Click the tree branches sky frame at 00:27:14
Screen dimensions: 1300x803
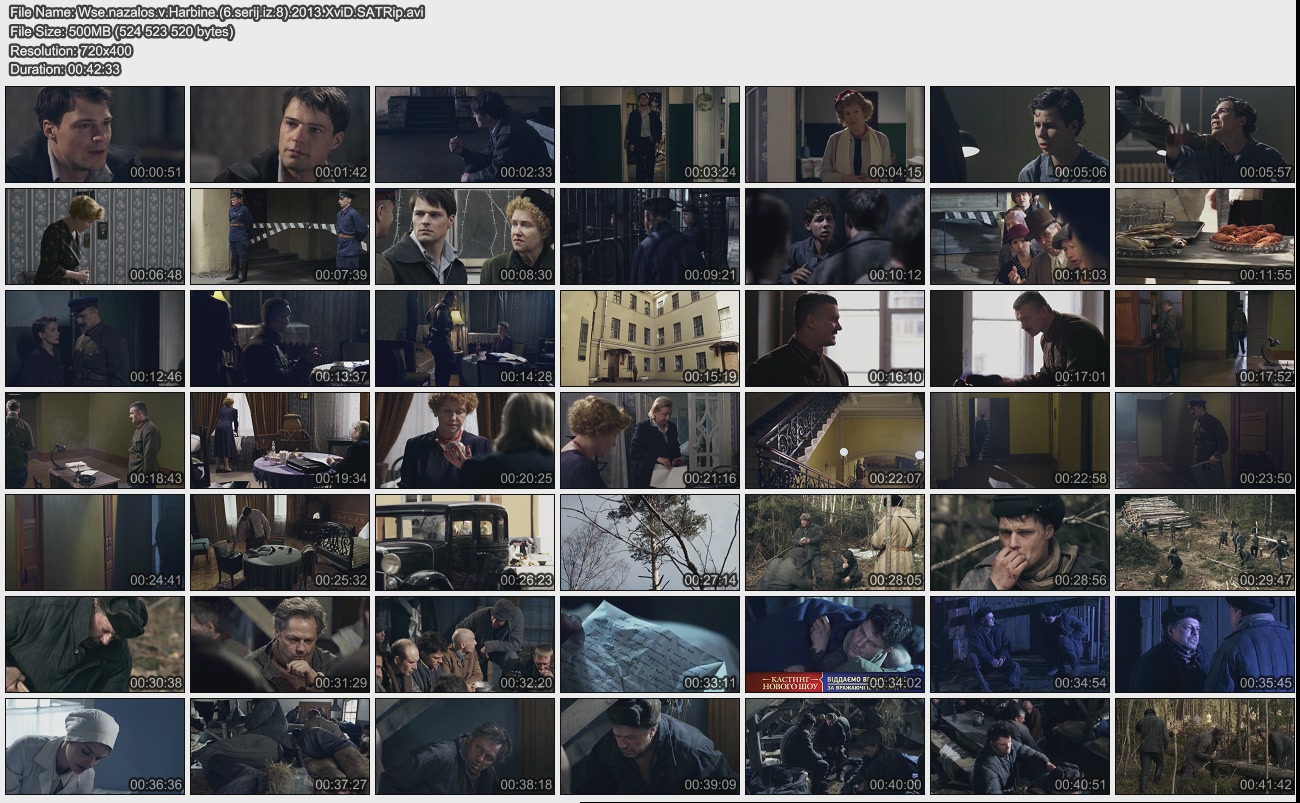click(x=649, y=542)
